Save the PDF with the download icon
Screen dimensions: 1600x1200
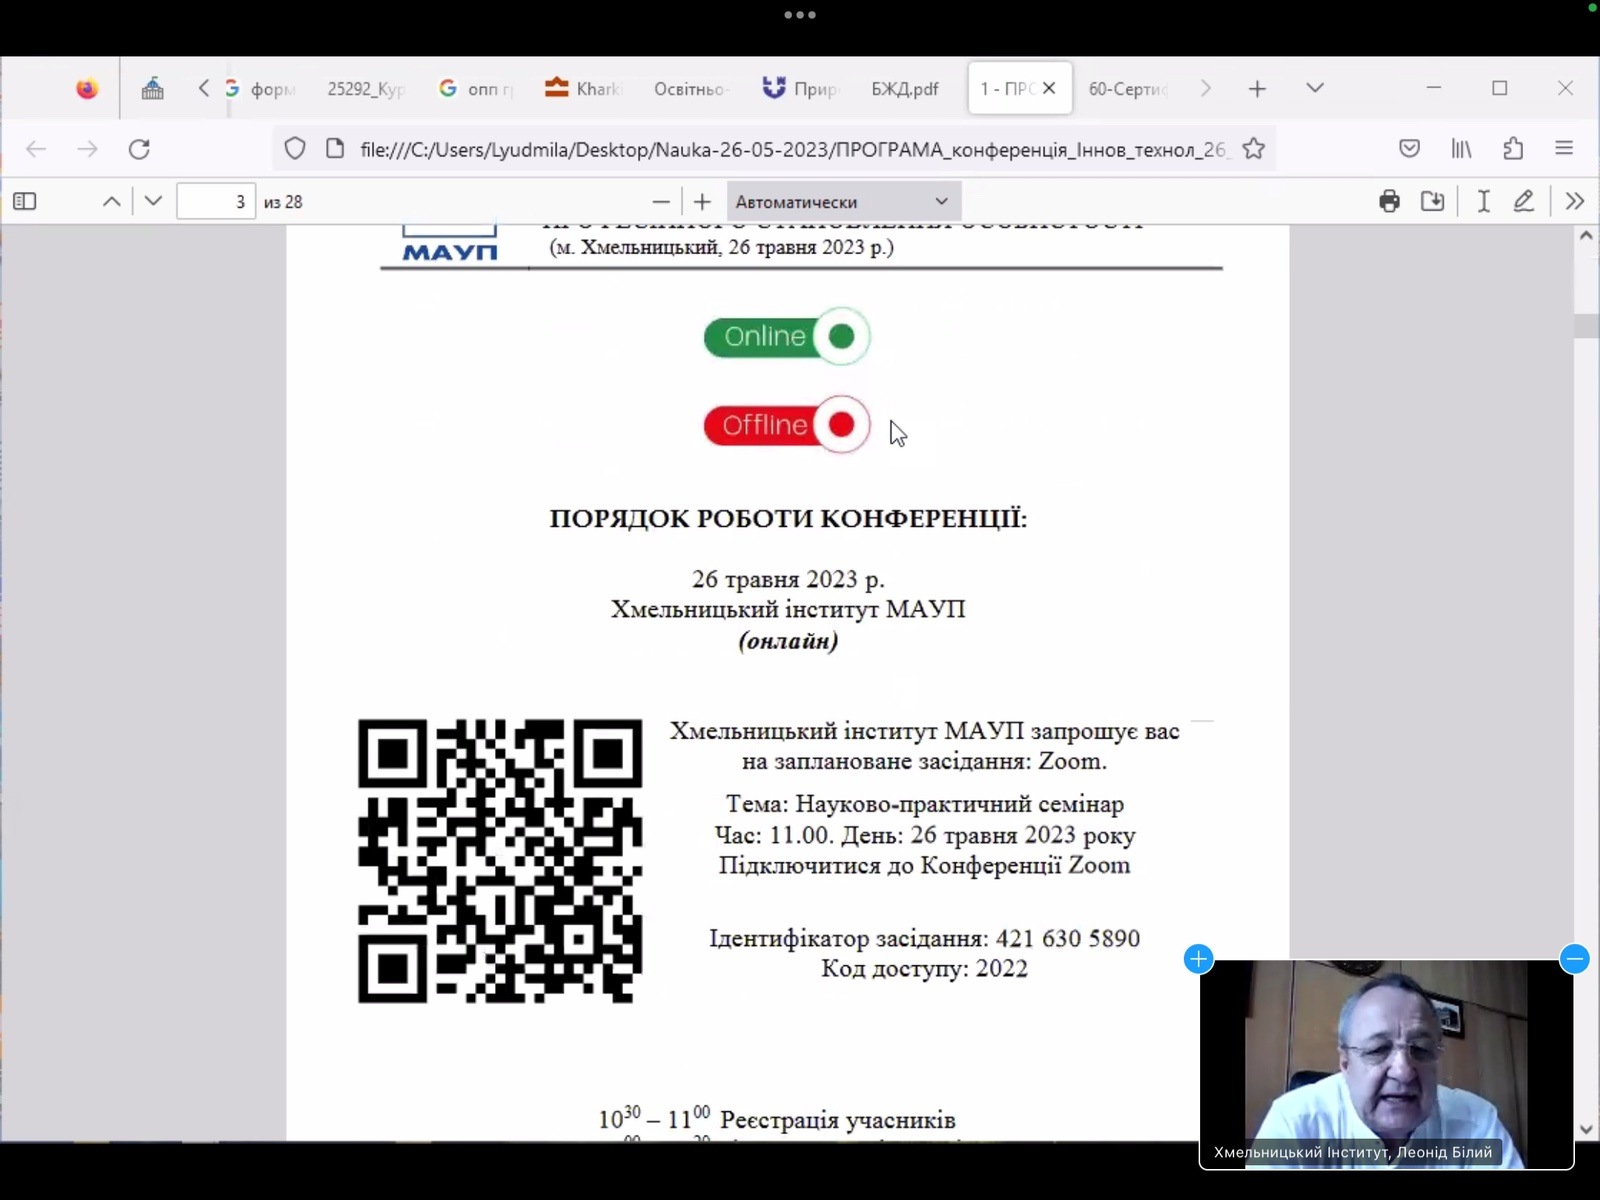(1432, 202)
